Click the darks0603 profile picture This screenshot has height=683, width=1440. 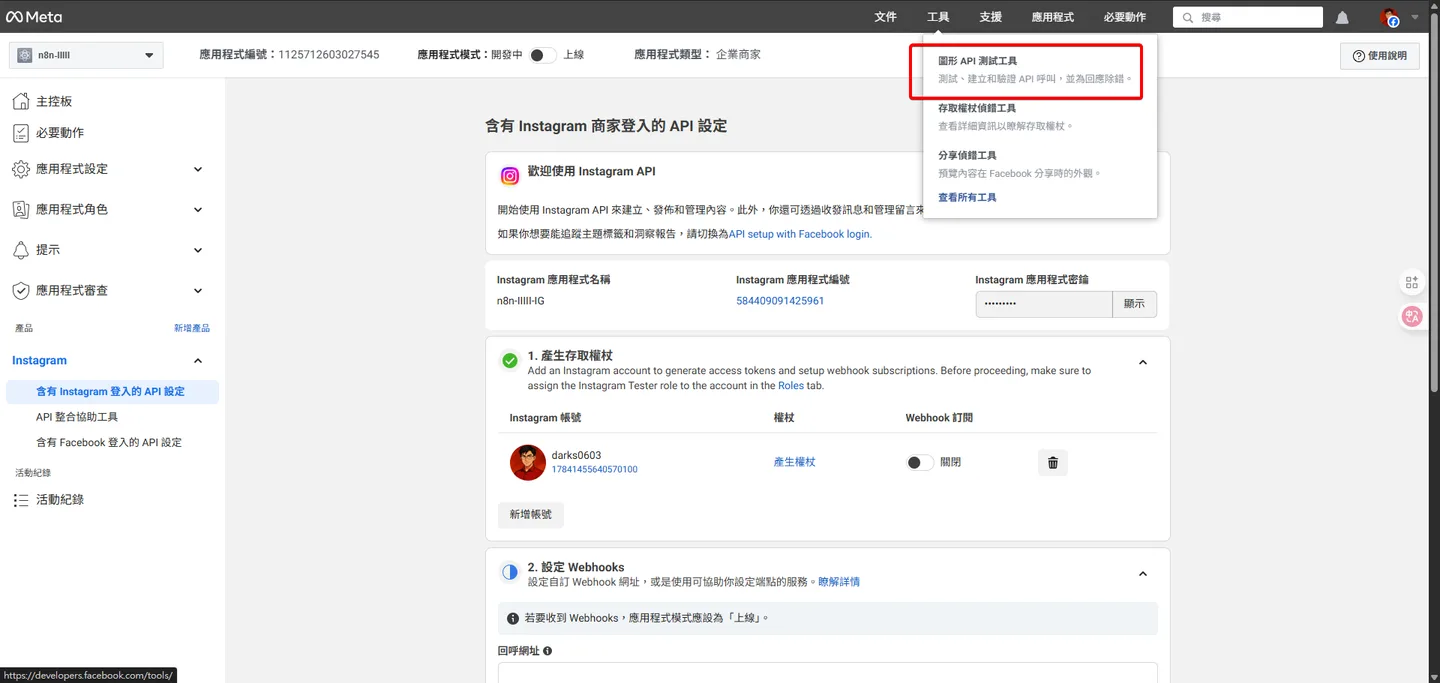pos(528,462)
